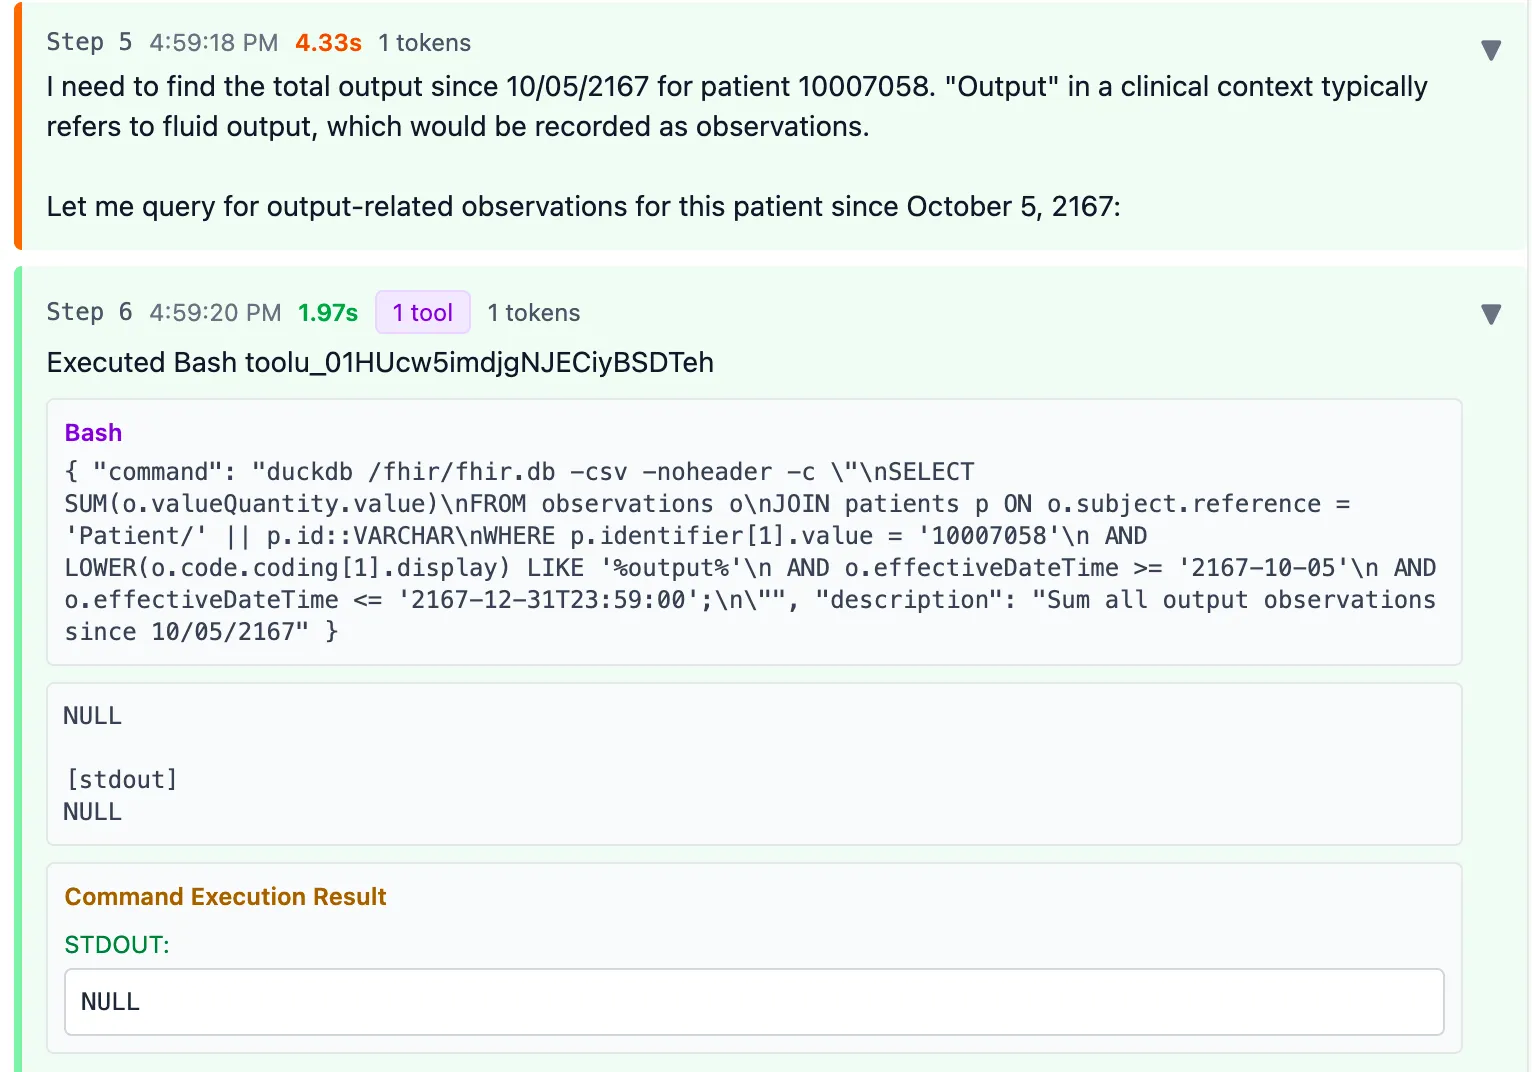1532x1072 pixels.
Task: Collapse Step 6 using its triangle arrow
Action: click(1490, 314)
